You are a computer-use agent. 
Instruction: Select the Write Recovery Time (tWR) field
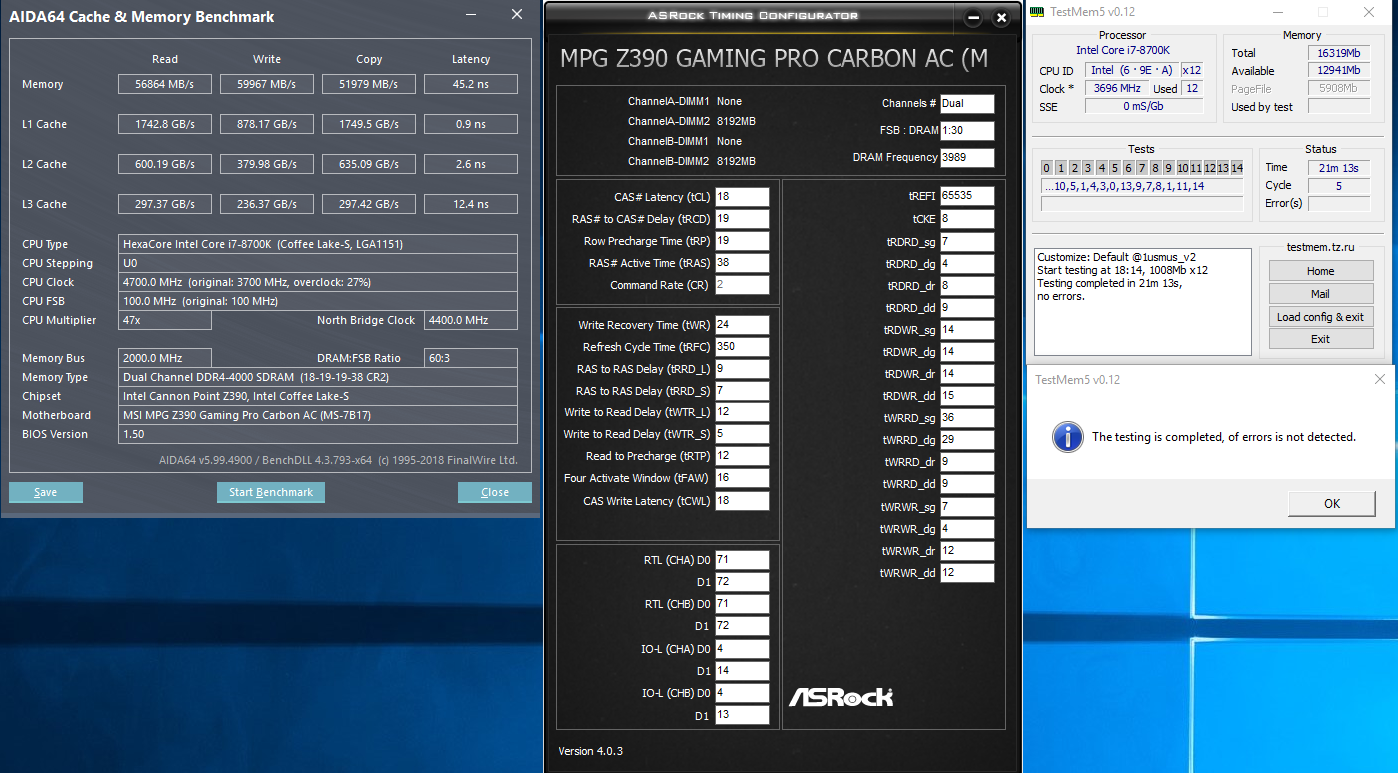coord(742,325)
